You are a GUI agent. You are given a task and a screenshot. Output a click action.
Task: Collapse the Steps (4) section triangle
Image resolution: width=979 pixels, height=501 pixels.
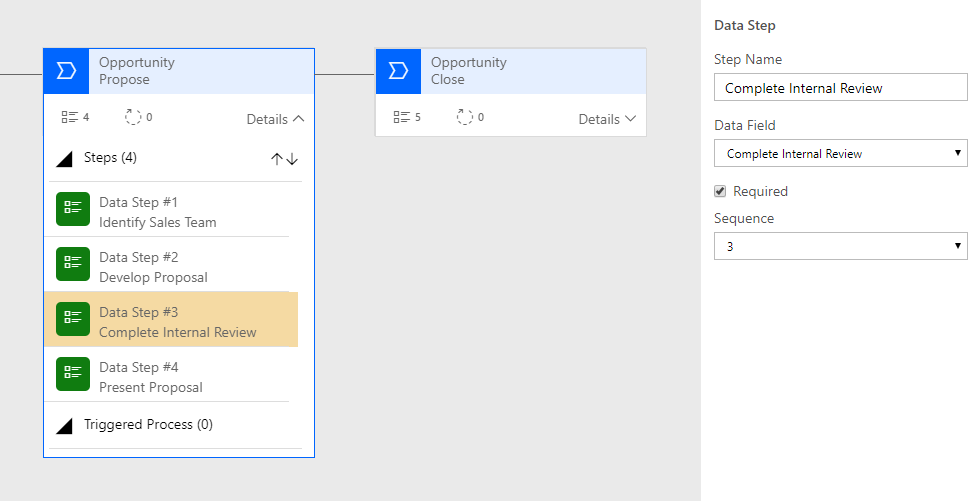pos(64,159)
